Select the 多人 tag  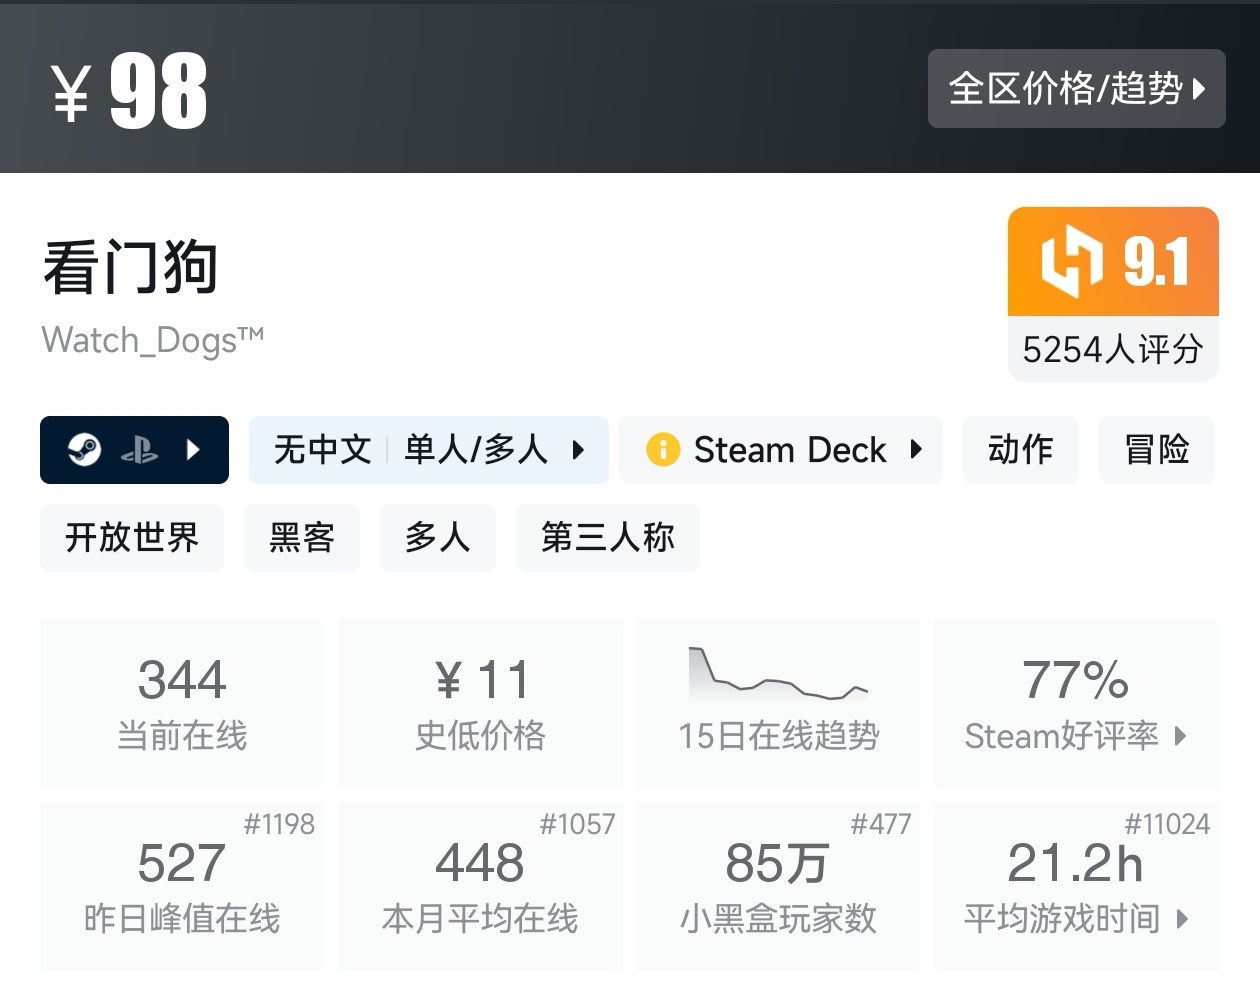coord(438,538)
